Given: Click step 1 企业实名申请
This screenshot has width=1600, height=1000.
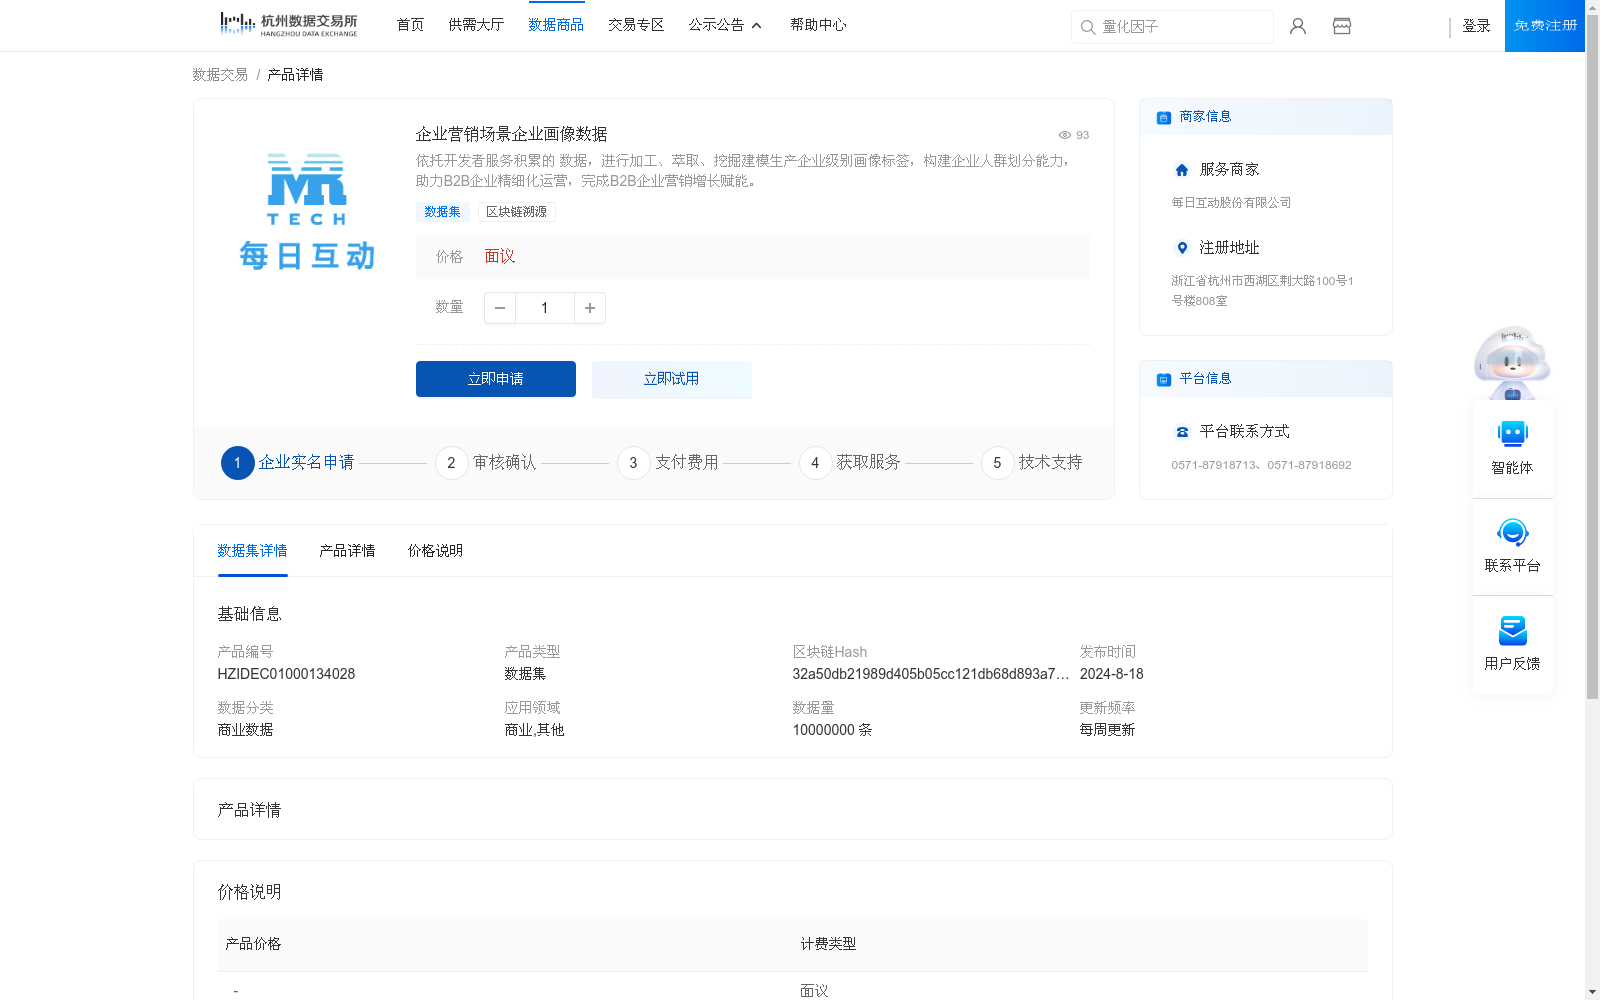Looking at the screenshot, I should 288,463.
